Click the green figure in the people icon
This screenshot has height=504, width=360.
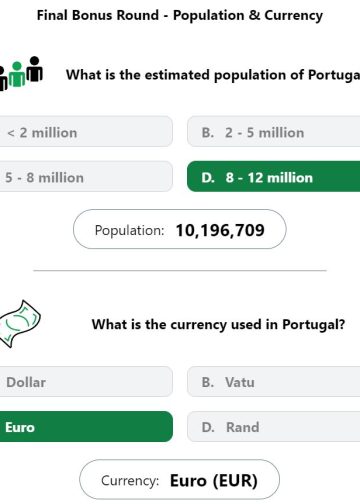coord(17,75)
